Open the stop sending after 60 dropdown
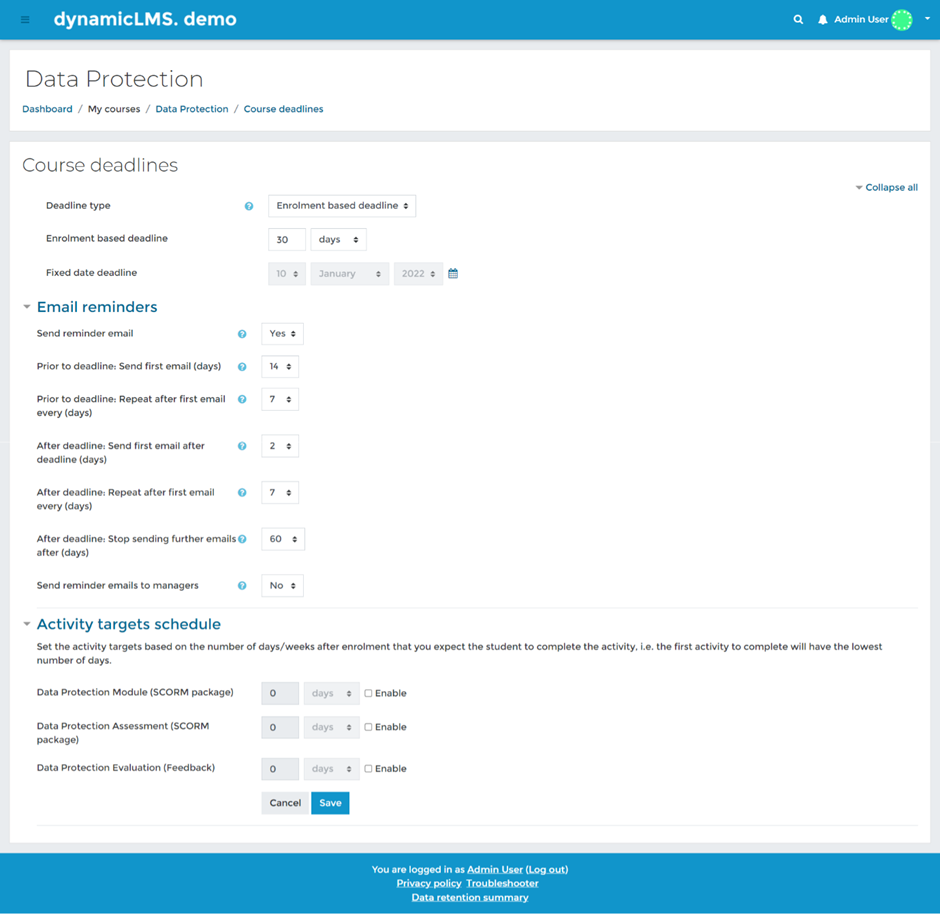Viewport: 940px width, 914px height. point(283,539)
